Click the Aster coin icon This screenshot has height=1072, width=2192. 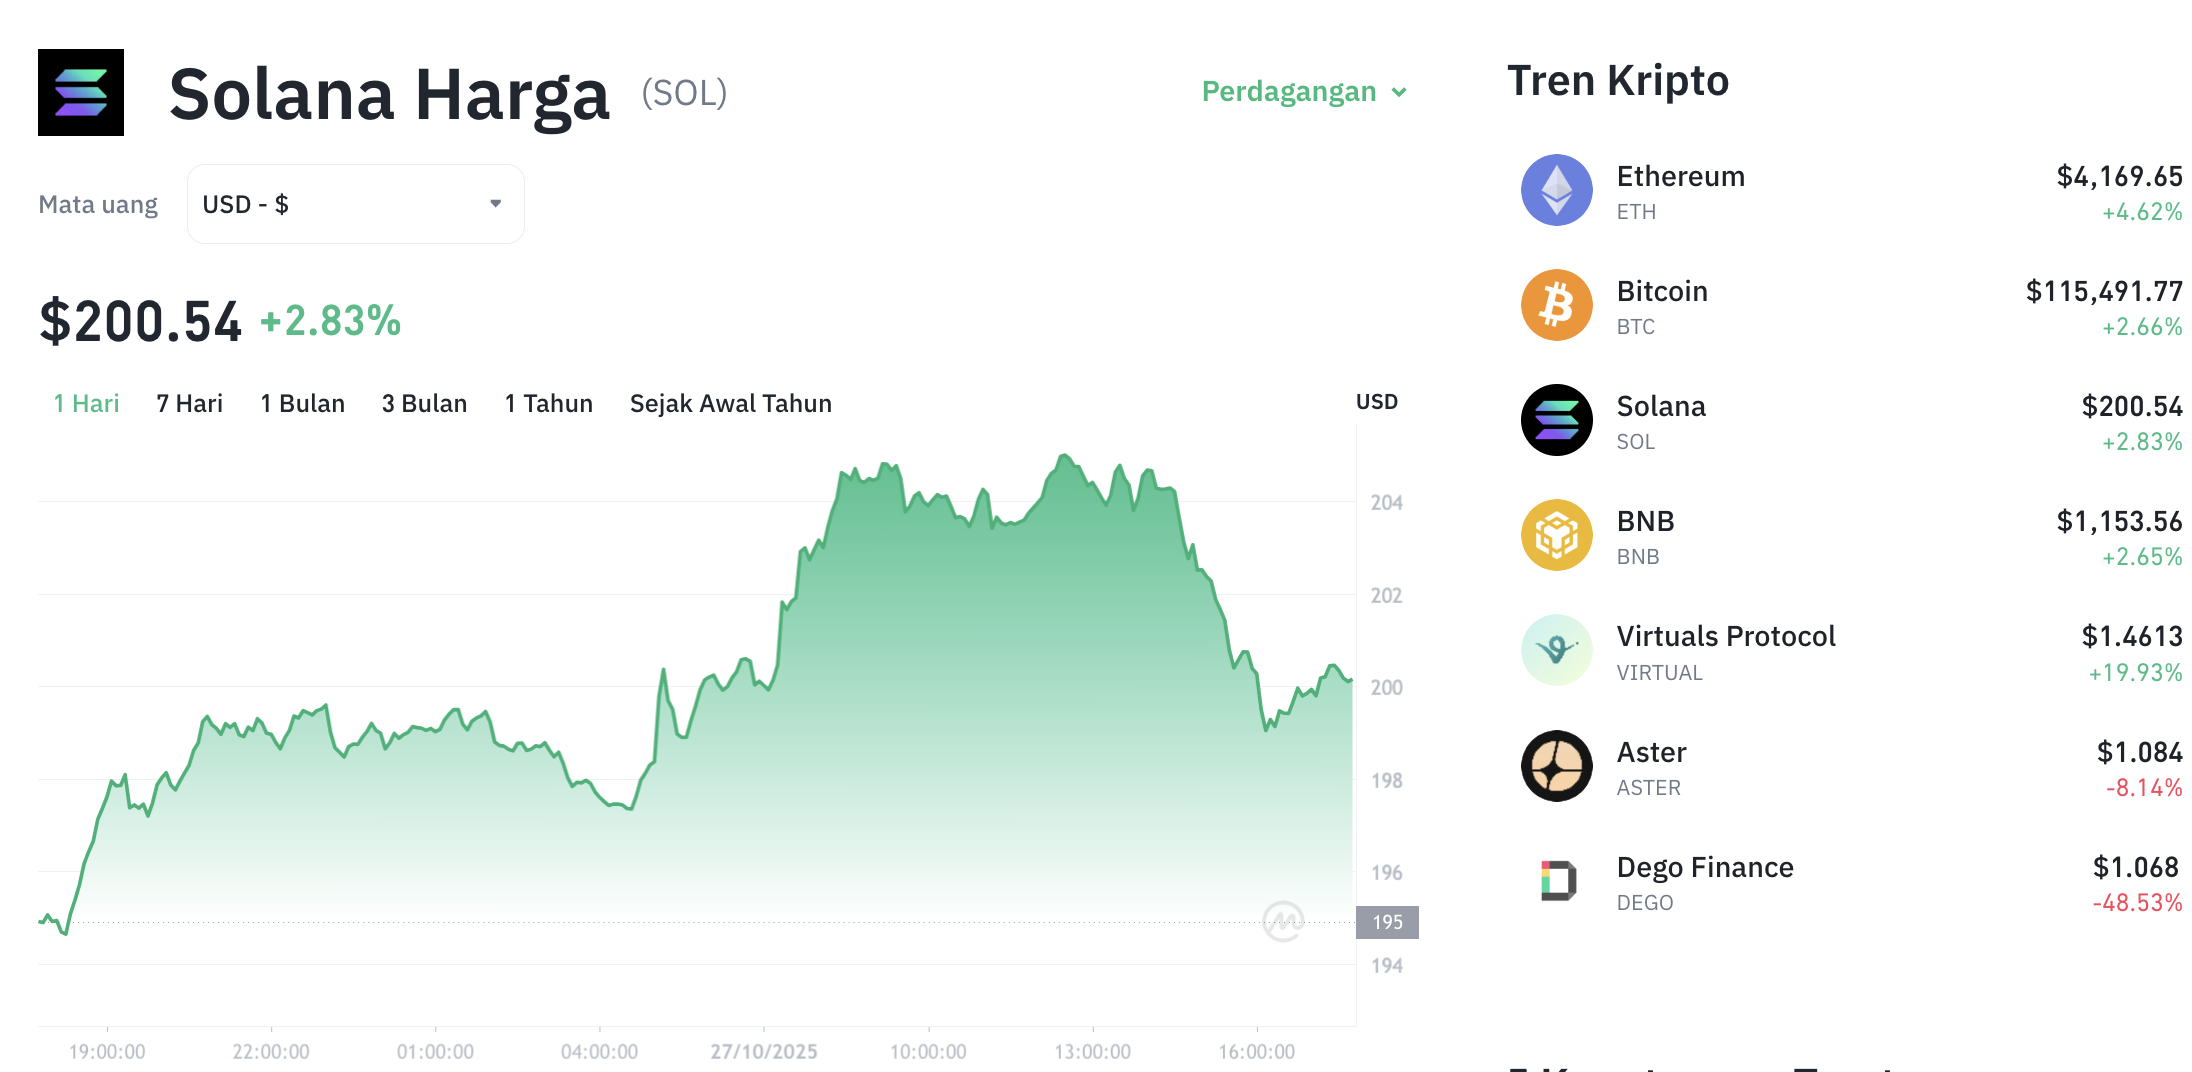point(1556,766)
